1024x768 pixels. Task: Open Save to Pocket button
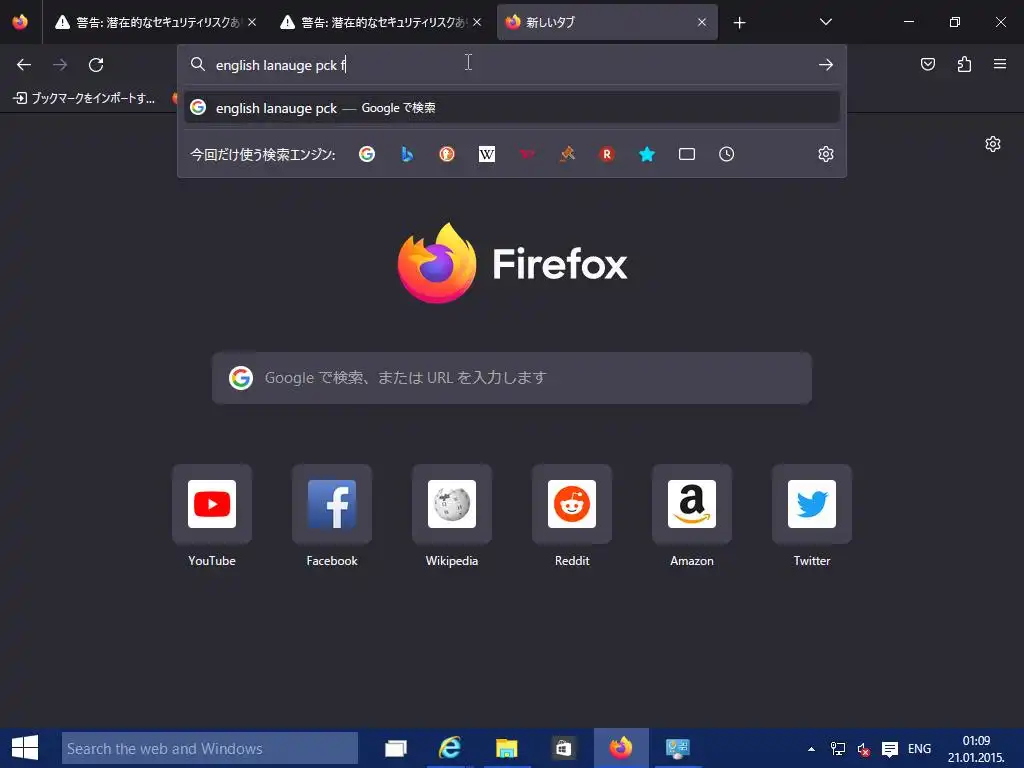click(x=927, y=64)
